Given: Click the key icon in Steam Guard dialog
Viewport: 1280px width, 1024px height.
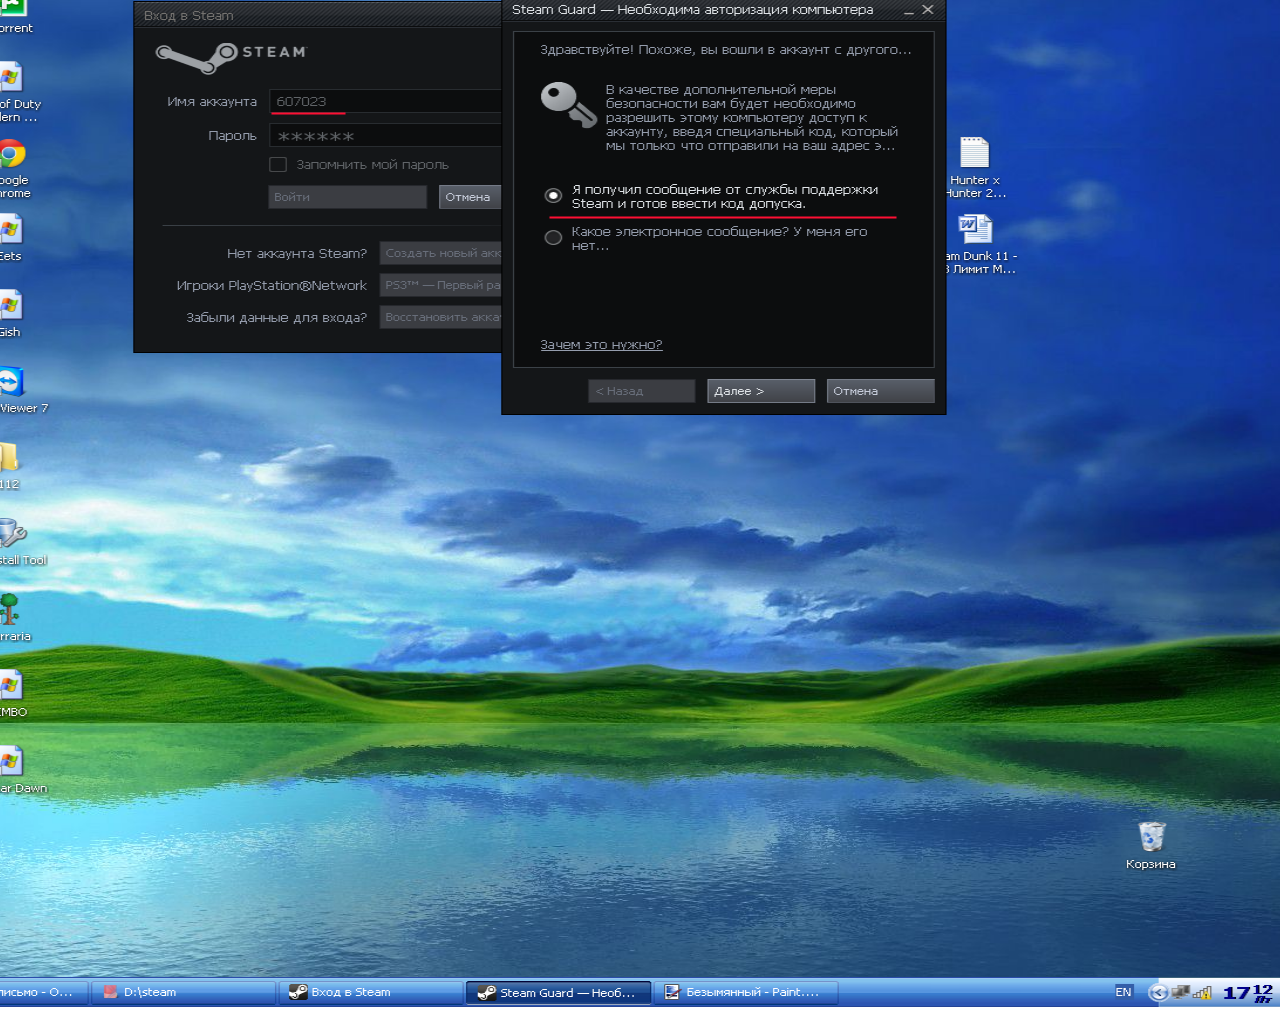Looking at the screenshot, I should pyautogui.click(x=568, y=105).
